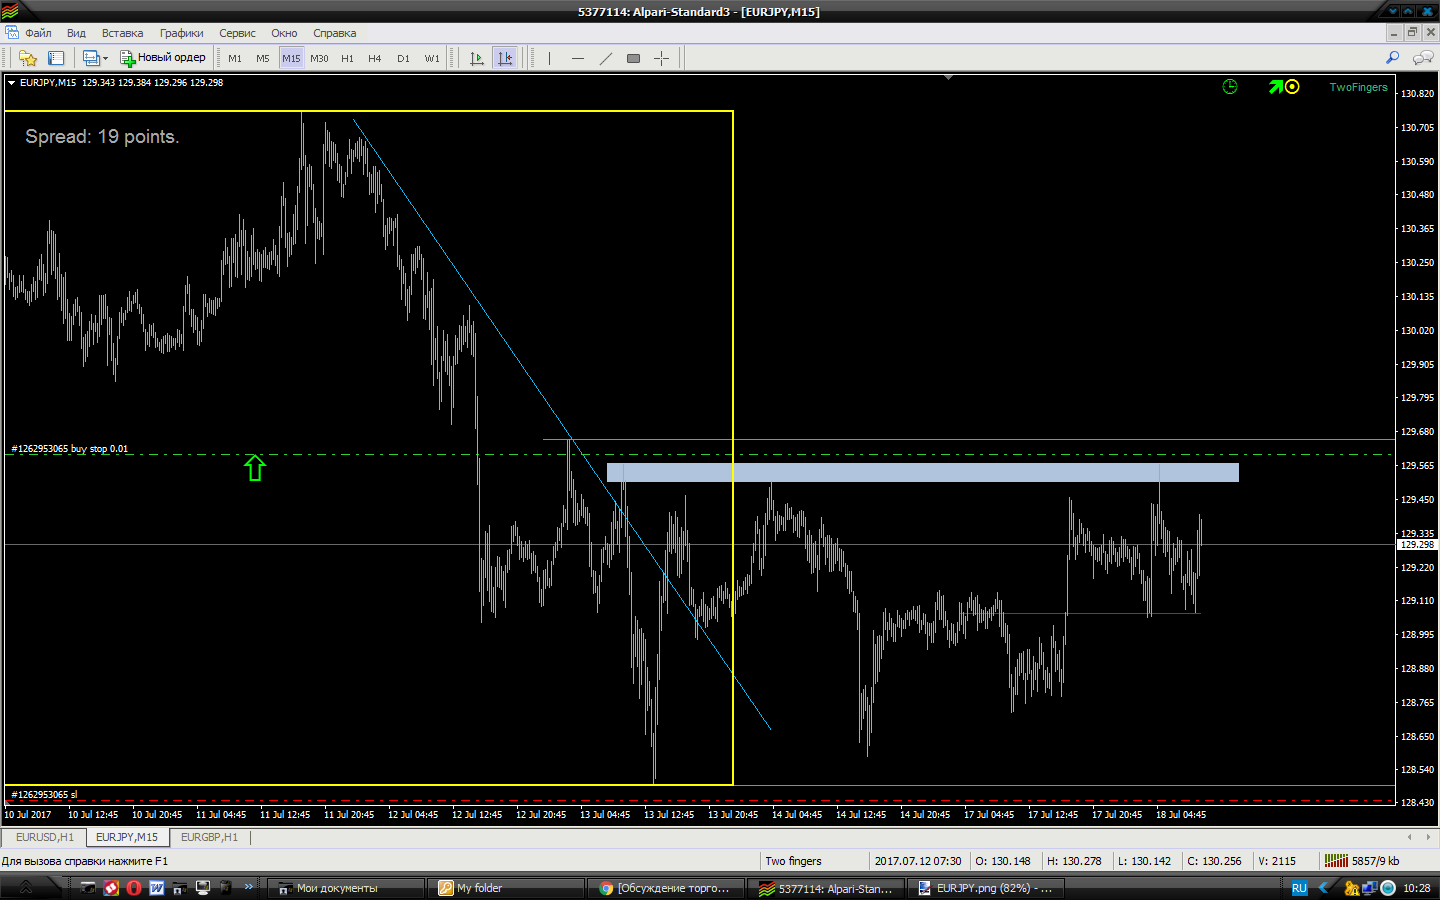Screen dimensions: 1440x900
Task: Click the yellow circle icon on chart
Action: [x=1292, y=87]
